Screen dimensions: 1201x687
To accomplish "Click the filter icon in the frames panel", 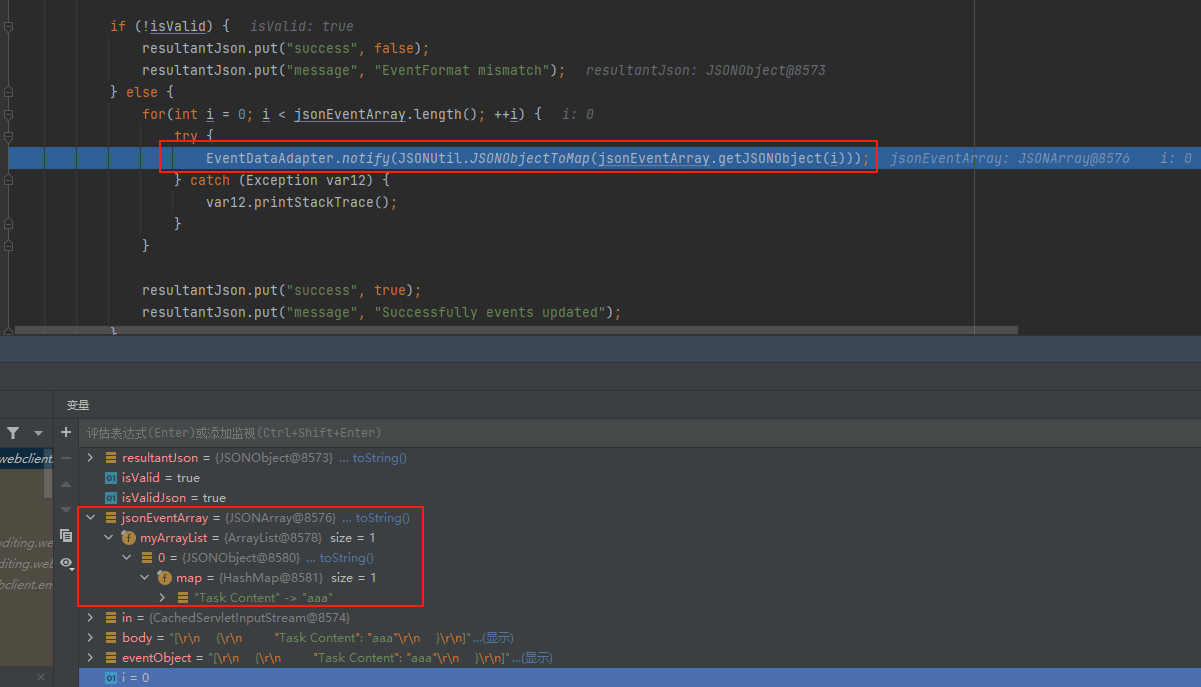I will click(x=13, y=433).
